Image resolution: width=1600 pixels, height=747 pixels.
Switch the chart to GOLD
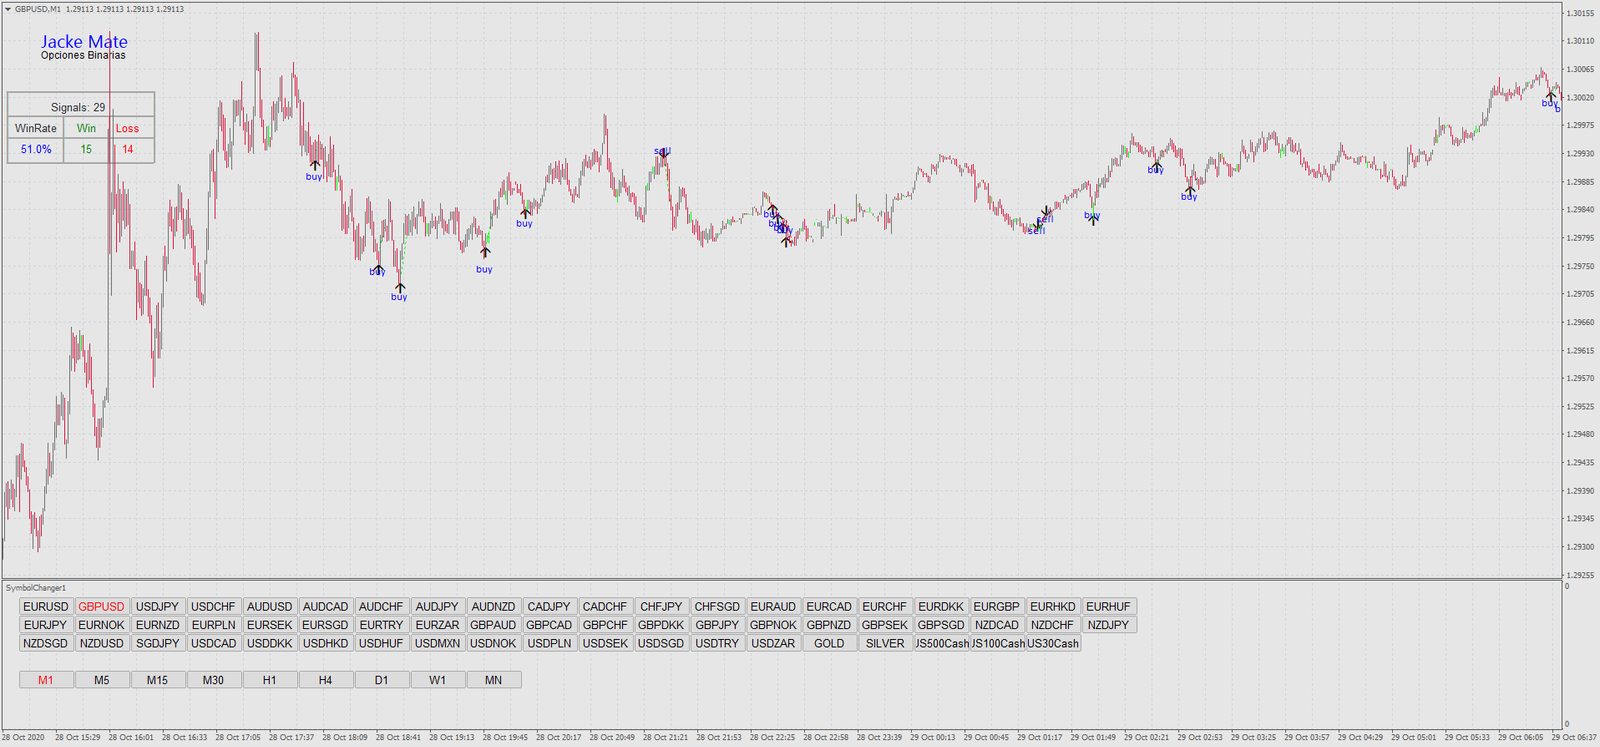(x=829, y=644)
